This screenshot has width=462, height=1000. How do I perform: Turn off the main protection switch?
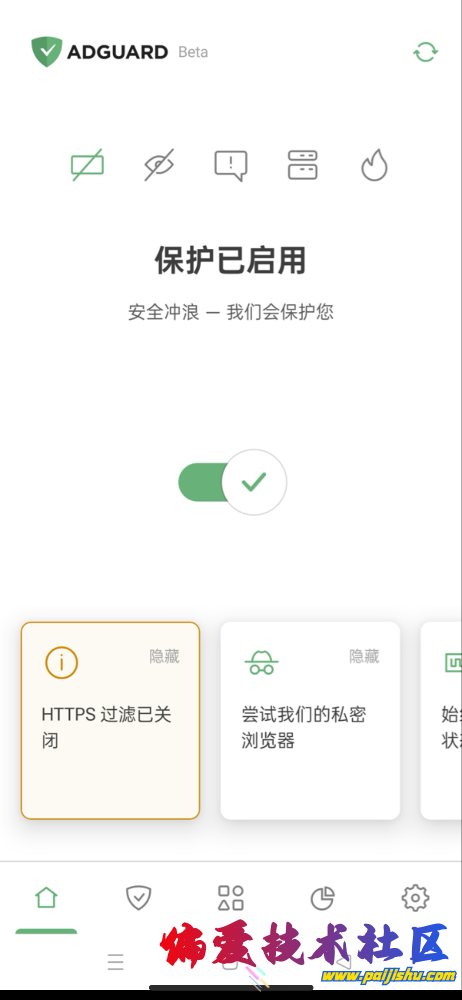232,482
